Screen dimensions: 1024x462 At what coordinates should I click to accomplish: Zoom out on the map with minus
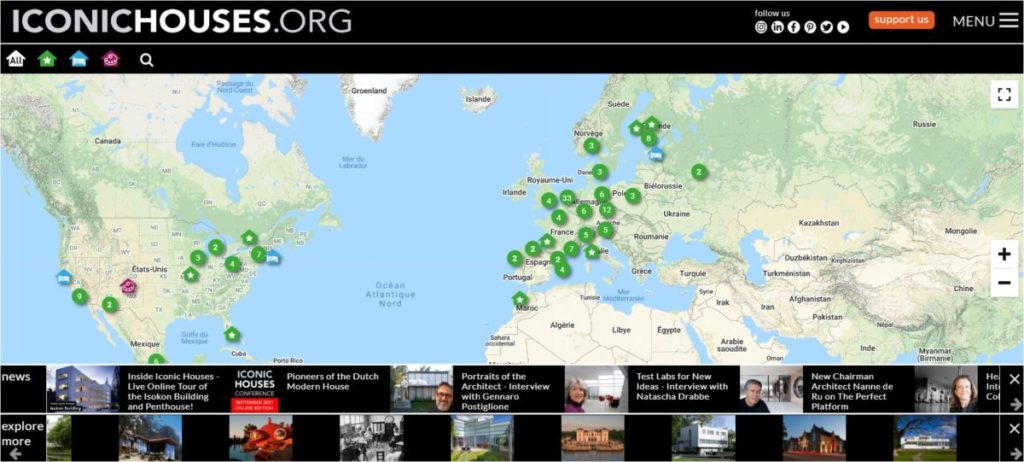pos(1004,283)
